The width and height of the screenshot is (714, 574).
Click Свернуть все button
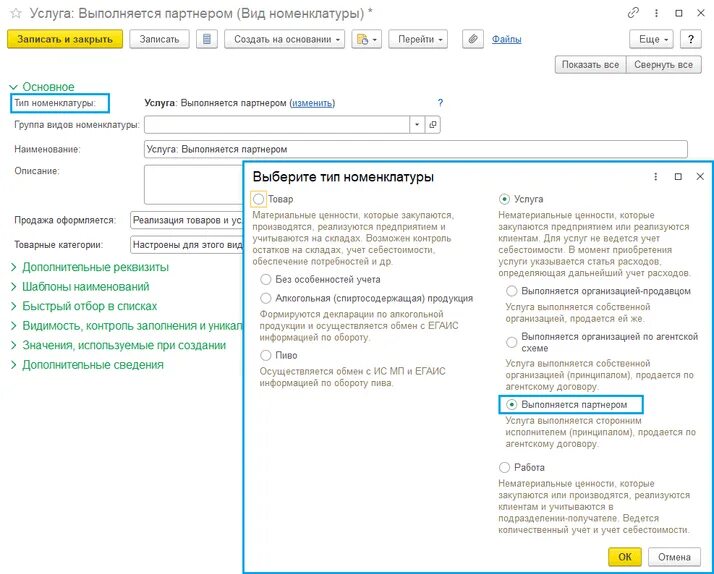pos(664,65)
